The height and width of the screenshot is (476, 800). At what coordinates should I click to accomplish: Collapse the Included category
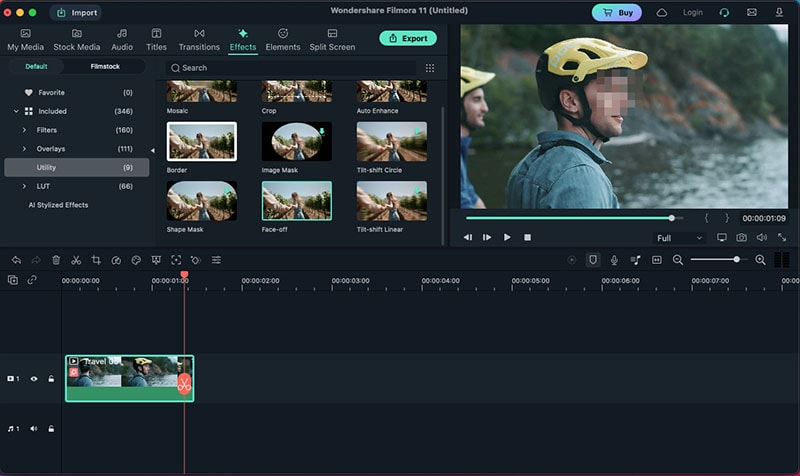(16, 111)
